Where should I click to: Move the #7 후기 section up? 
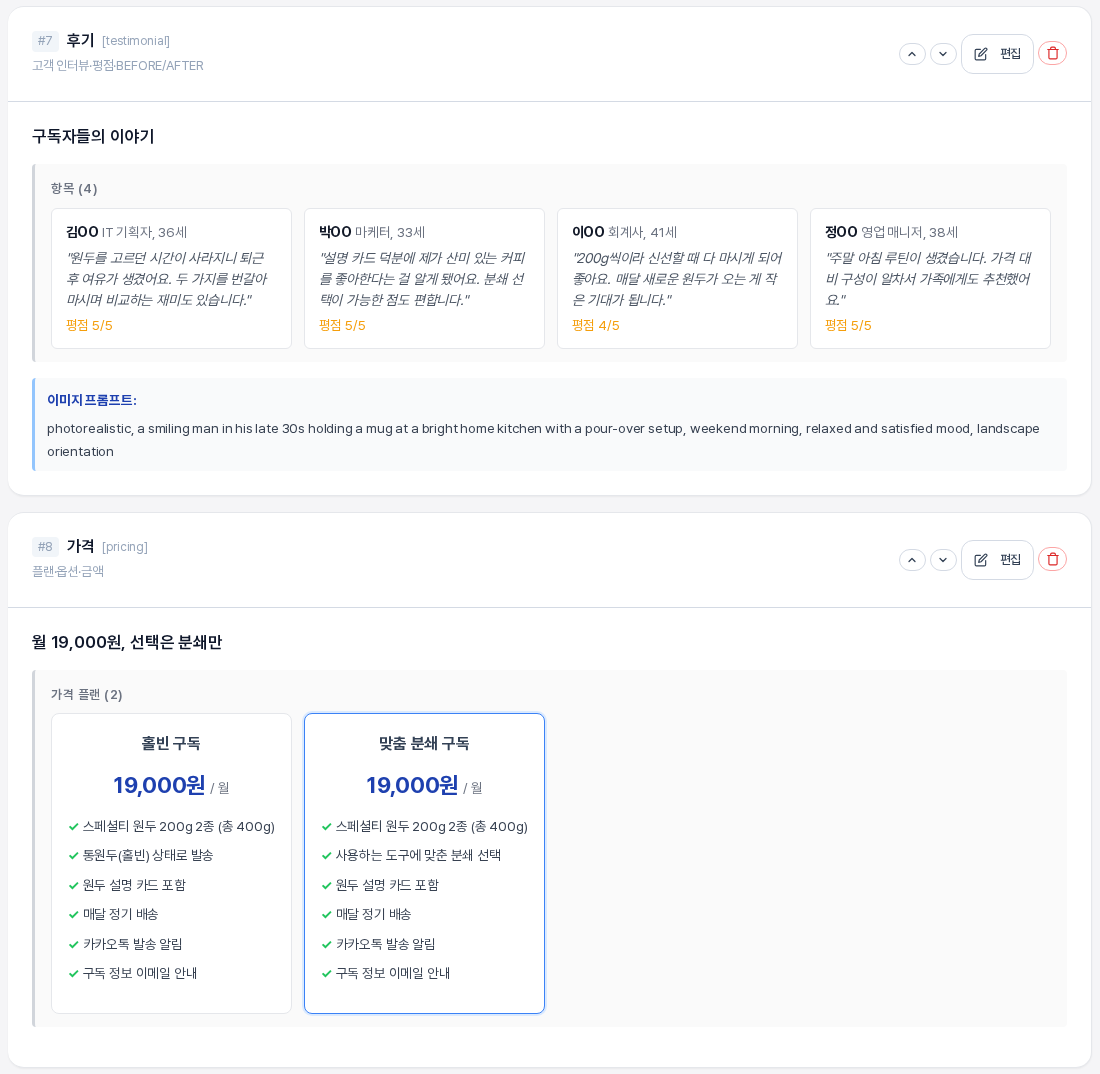click(x=912, y=54)
